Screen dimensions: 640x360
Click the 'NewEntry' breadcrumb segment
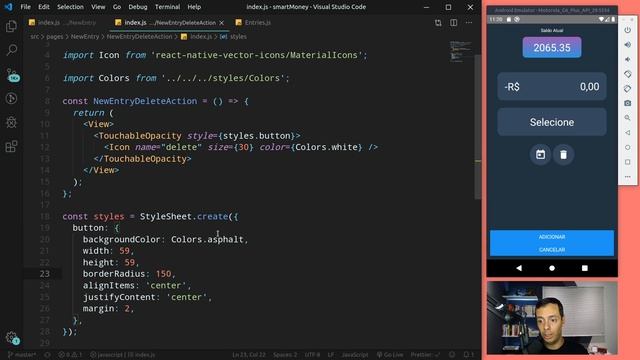tap(85, 37)
